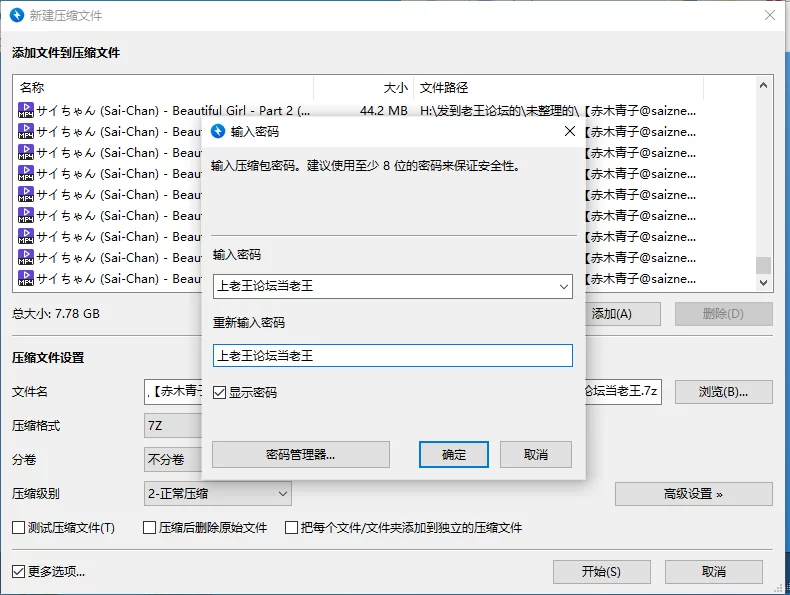
Task: Open the 分卷 不分卷 dropdown
Action: pos(173,459)
